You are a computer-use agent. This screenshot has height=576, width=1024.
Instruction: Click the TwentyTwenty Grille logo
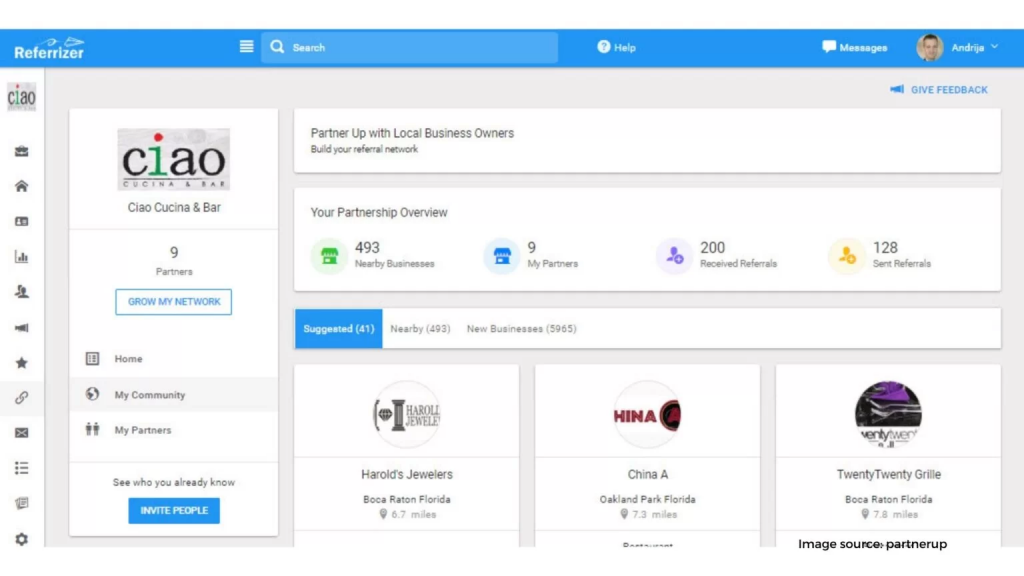tap(888, 415)
